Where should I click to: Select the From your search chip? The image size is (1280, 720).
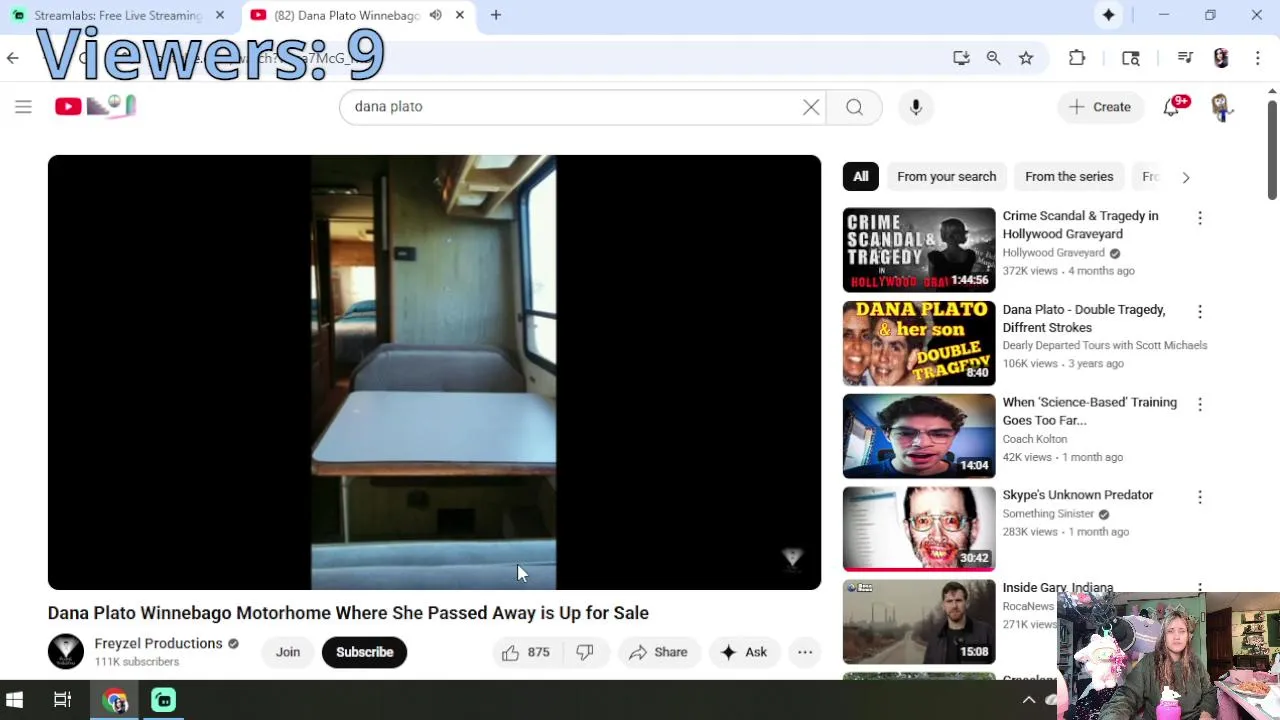(x=947, y=176)
